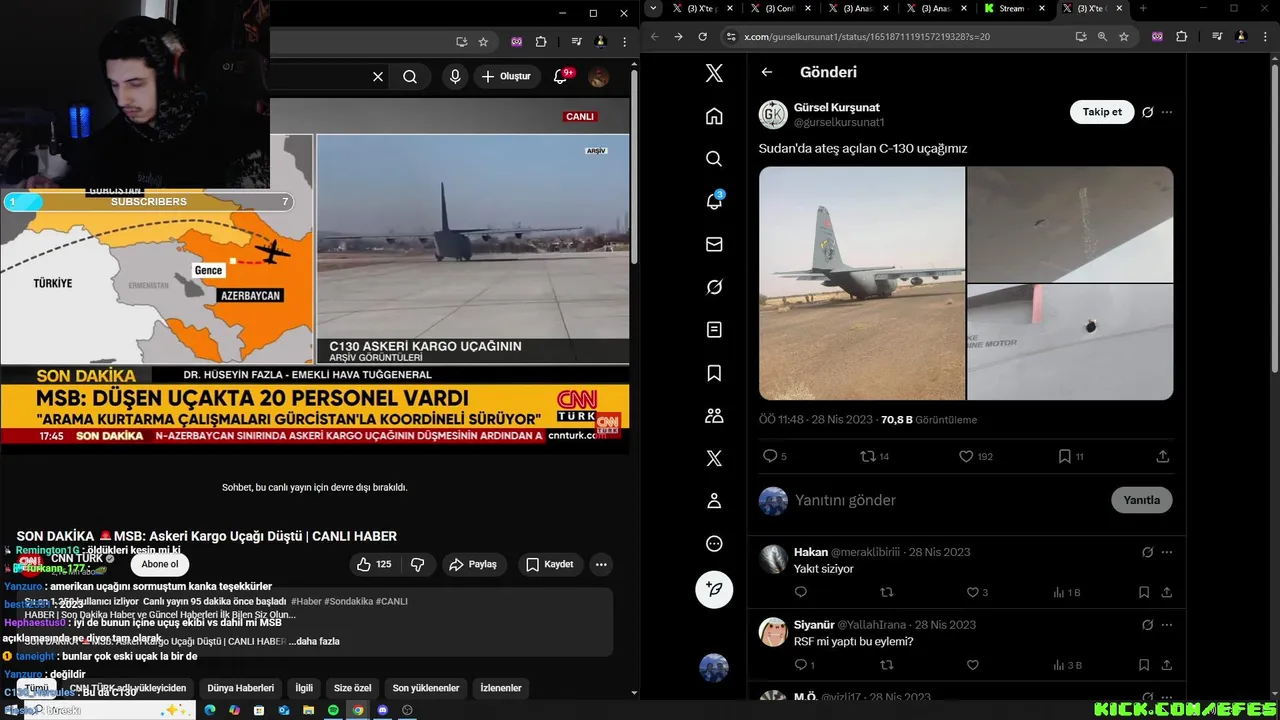
Task: Open more options on Gürsel Kurşunat's post
Action: 1167,112
